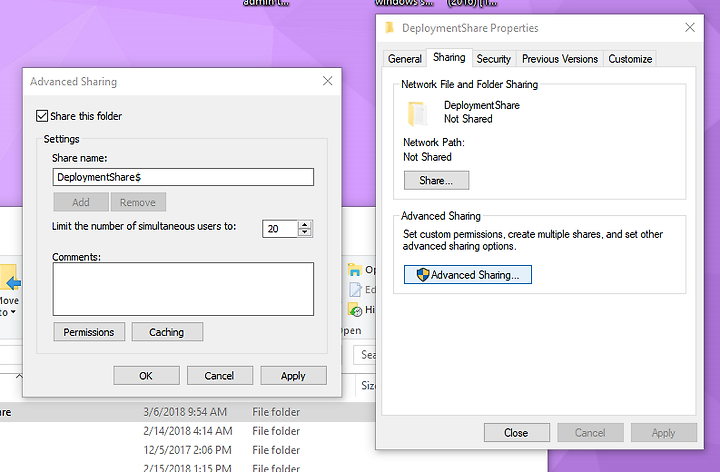Increase simultaneous users limit with up arrow
The height and width of the screenshot is (472, 720).
(x=304, y=225)
